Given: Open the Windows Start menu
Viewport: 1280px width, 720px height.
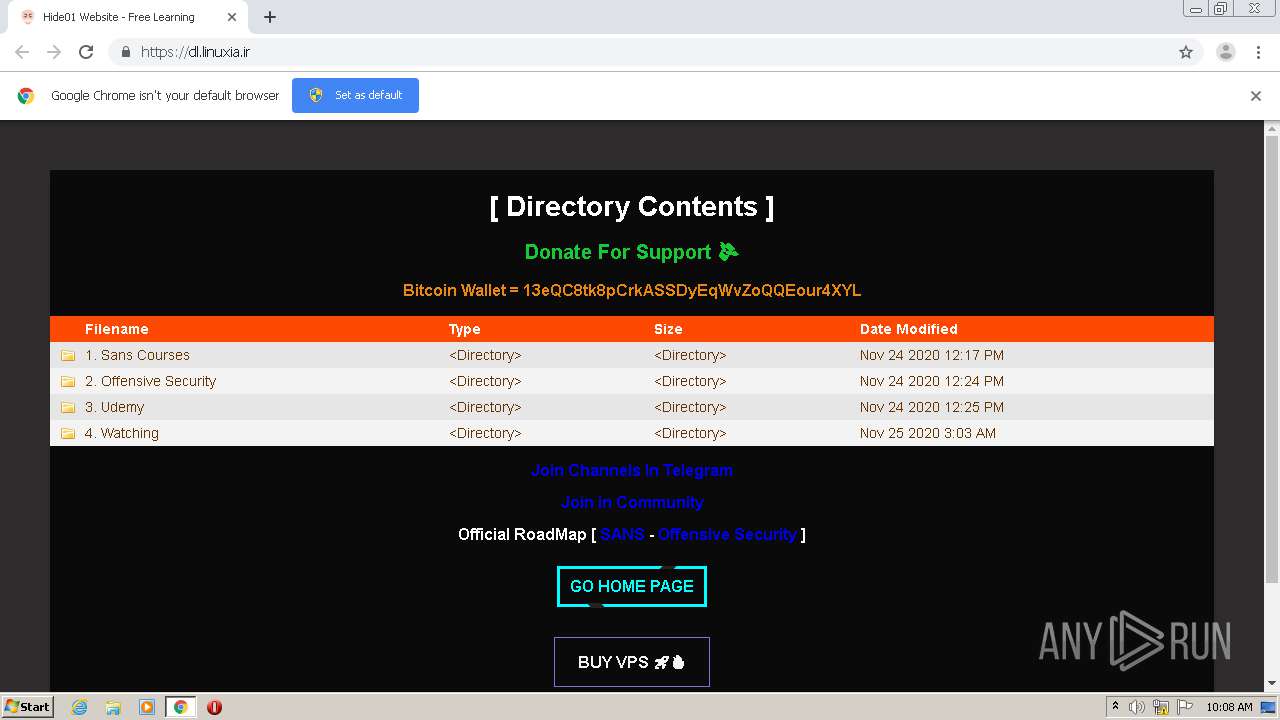Looking at the screenshot, I should coord(28,706).
